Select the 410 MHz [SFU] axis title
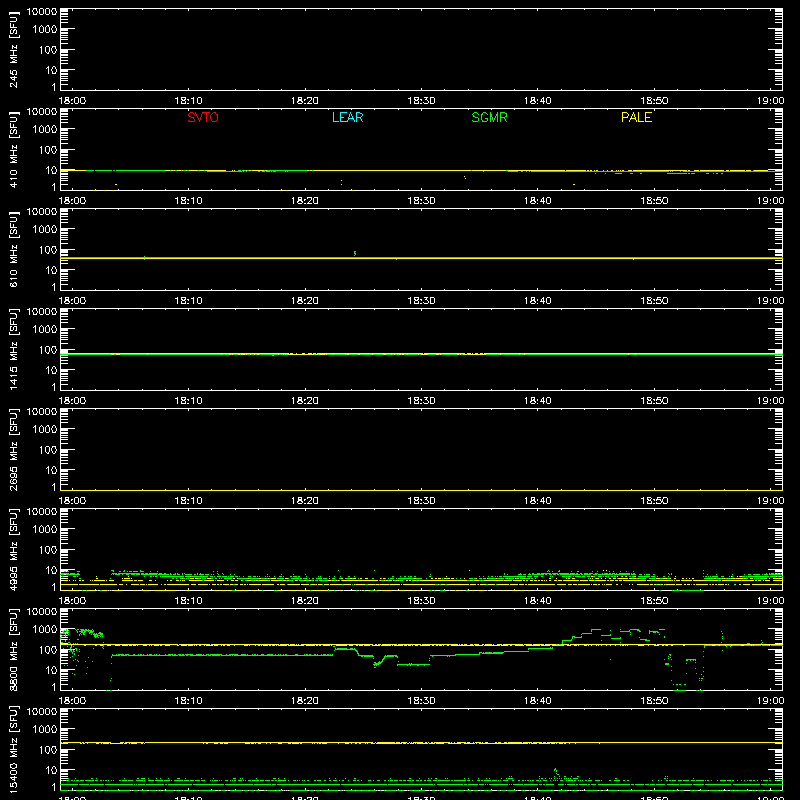This screenshot has width=800, height=800. point(13,149)
